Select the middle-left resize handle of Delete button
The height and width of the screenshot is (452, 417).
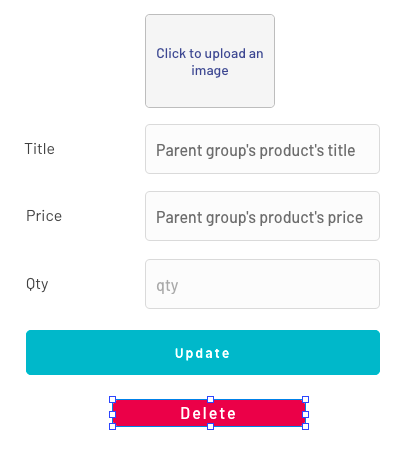(112, 414)
